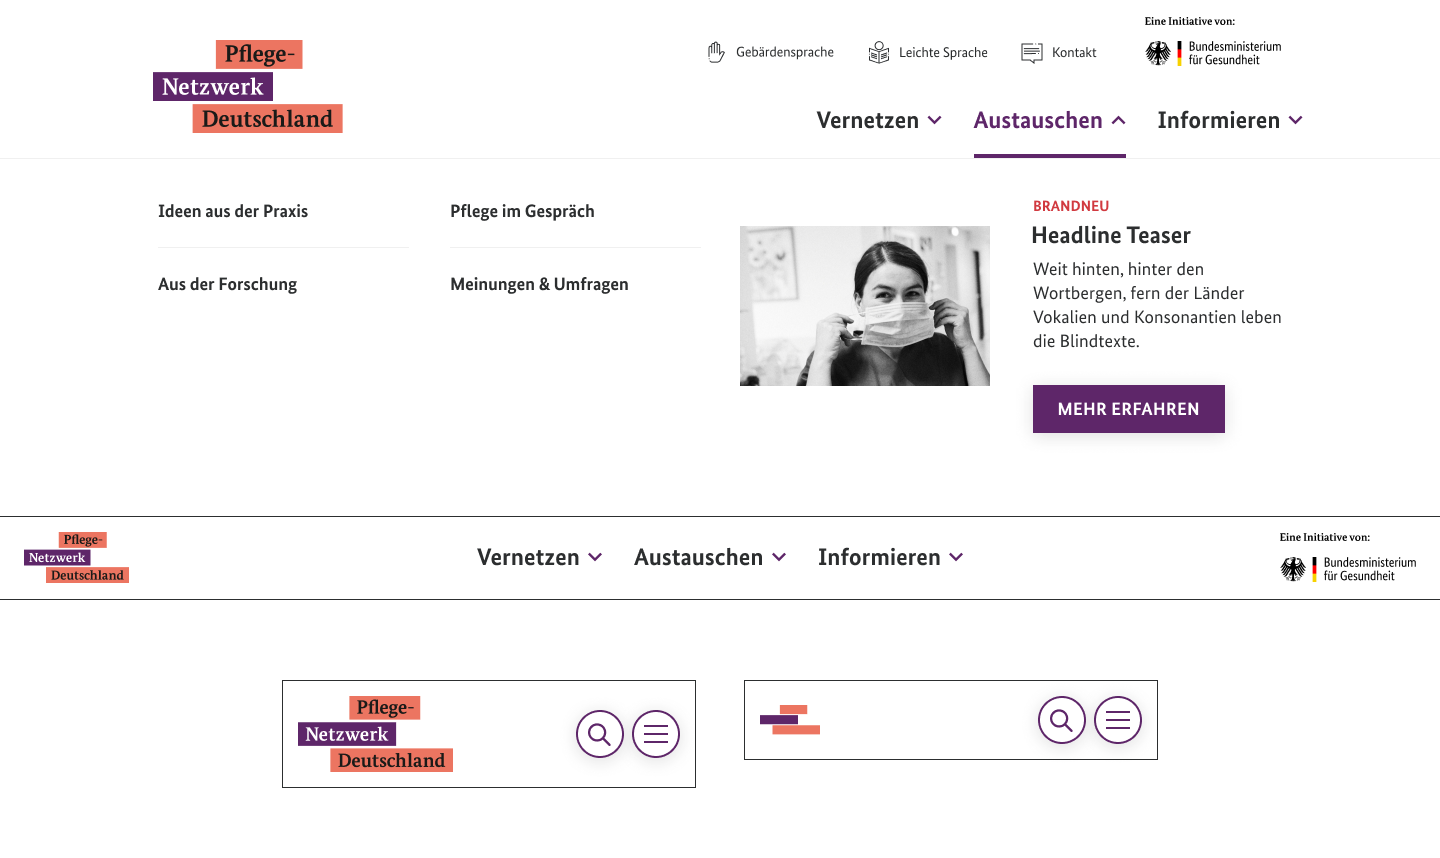Collapse the open Austauschen menu

(1049, 120)
